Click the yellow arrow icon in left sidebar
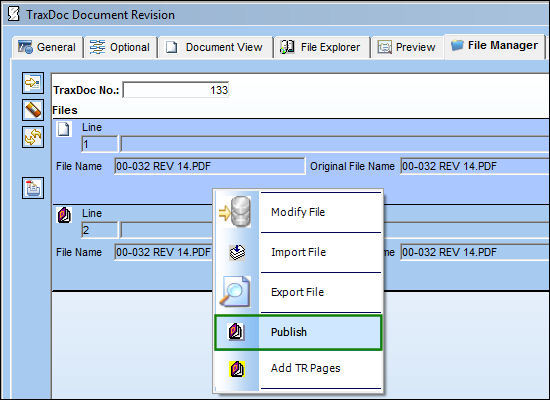This screenshot has width=550, height=400. [x=33, y=83]
